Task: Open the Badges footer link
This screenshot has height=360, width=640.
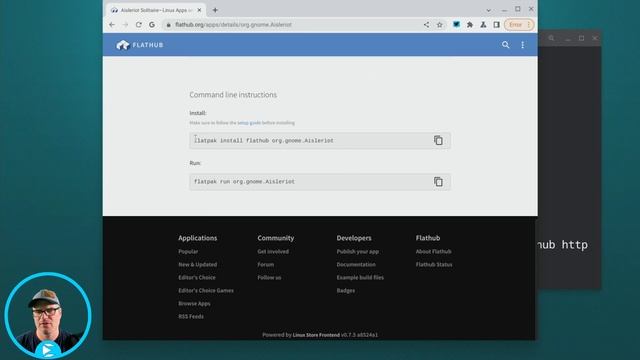Action: (x=346, y=291)
